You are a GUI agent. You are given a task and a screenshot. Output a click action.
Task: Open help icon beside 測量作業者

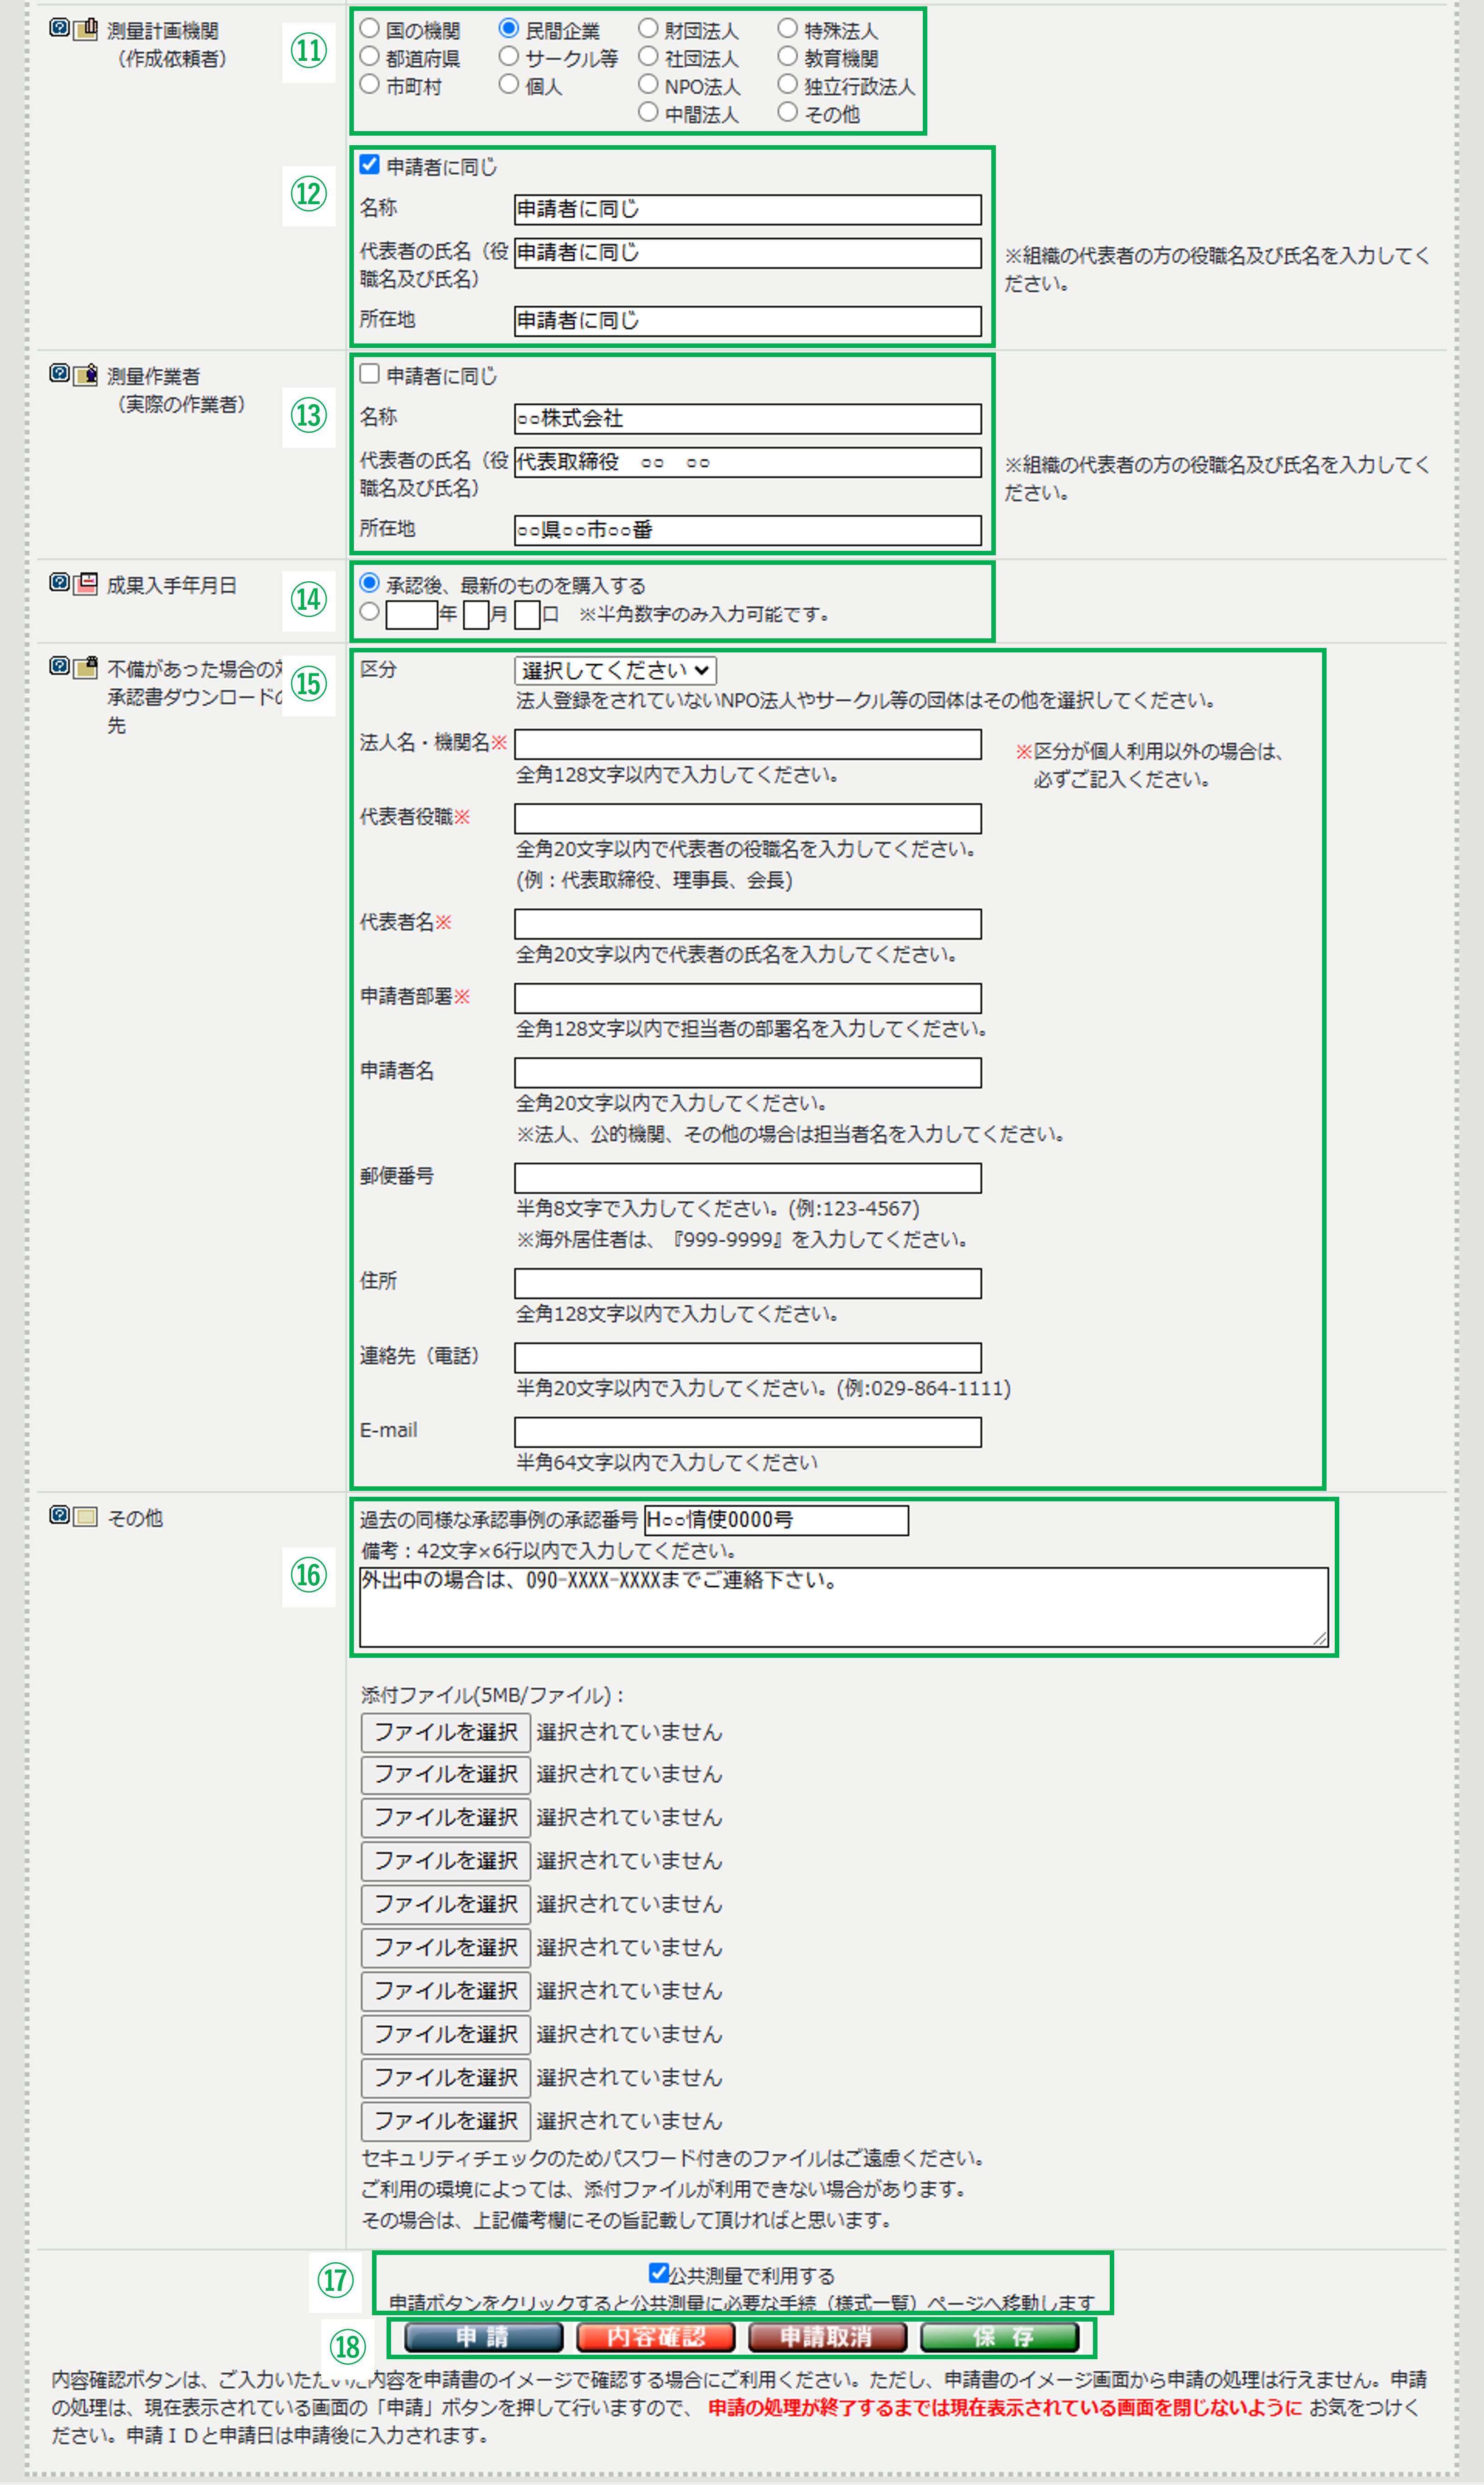click(59, 374)
